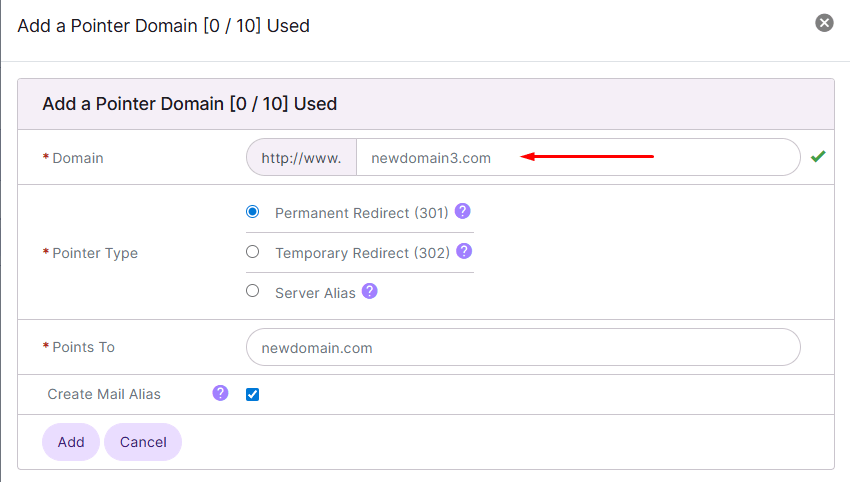This screenshot has height=482, width=851.
Task: Click the http://www. prefix box
Action: [302, 157]
